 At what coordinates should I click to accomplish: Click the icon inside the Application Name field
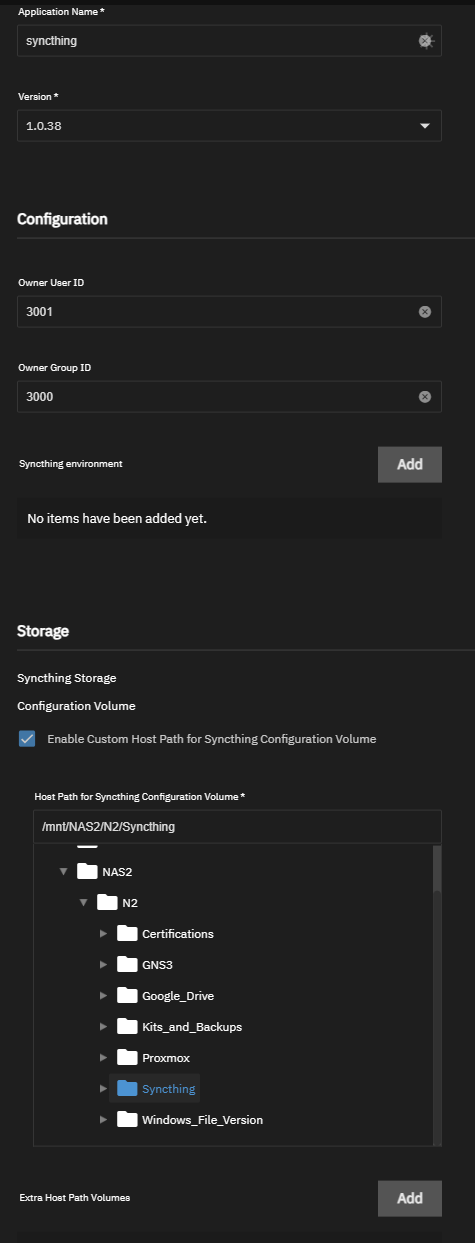pos(425,41)
